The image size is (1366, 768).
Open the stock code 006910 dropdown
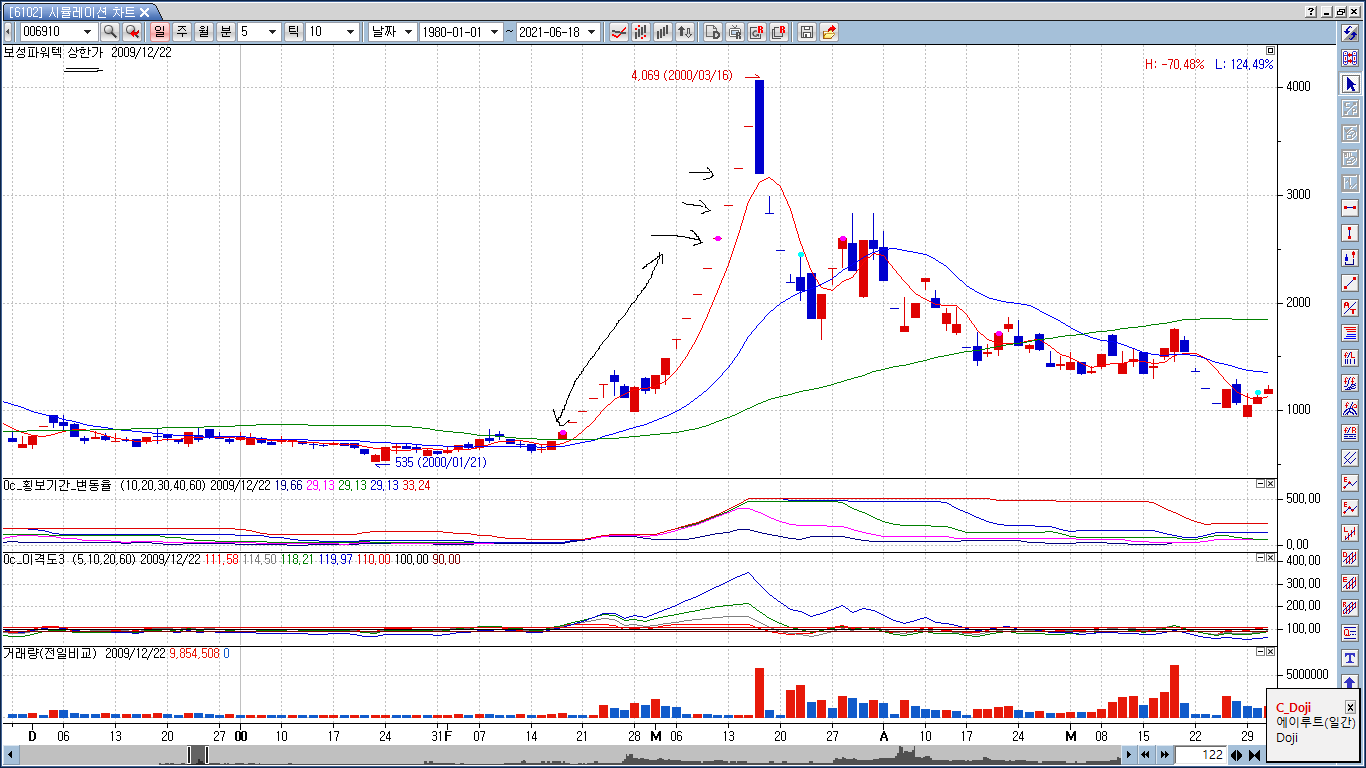(89, 32)
